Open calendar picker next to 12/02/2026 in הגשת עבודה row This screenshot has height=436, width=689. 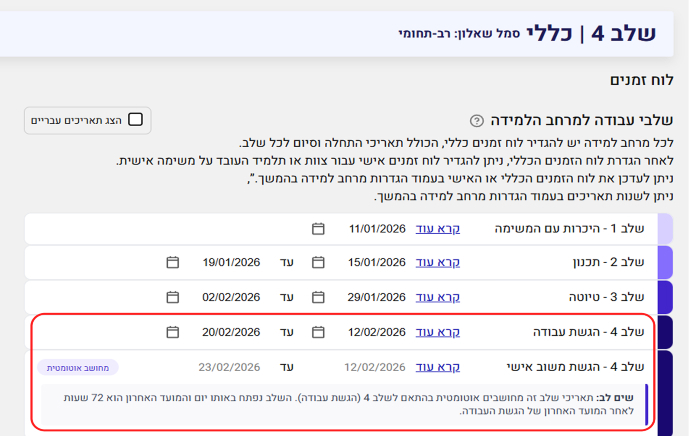(x=318, y=332)
